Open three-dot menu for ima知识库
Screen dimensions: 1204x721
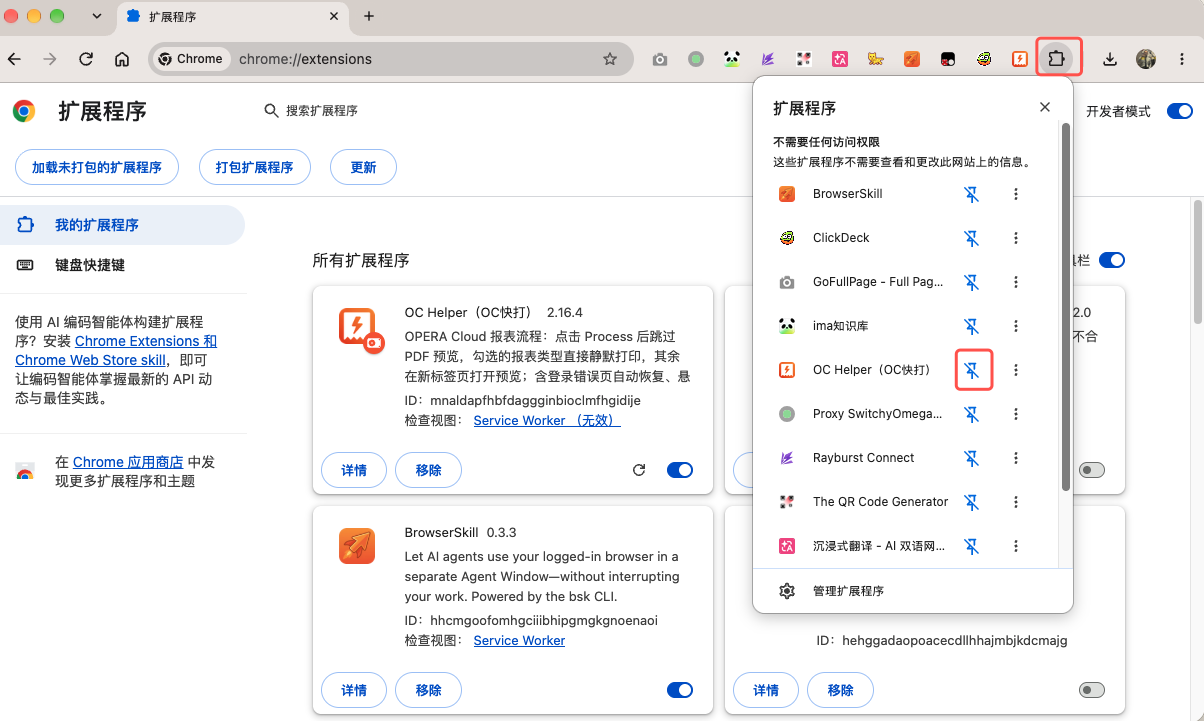click(1016, 326)
